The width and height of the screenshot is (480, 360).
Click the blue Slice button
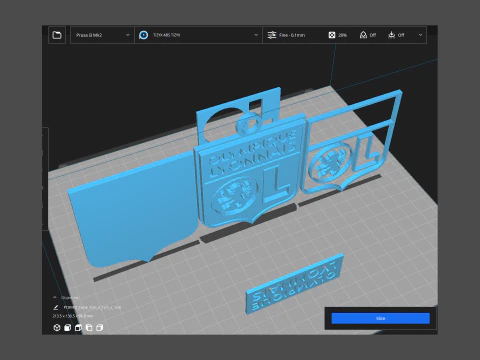click(381, 318)
